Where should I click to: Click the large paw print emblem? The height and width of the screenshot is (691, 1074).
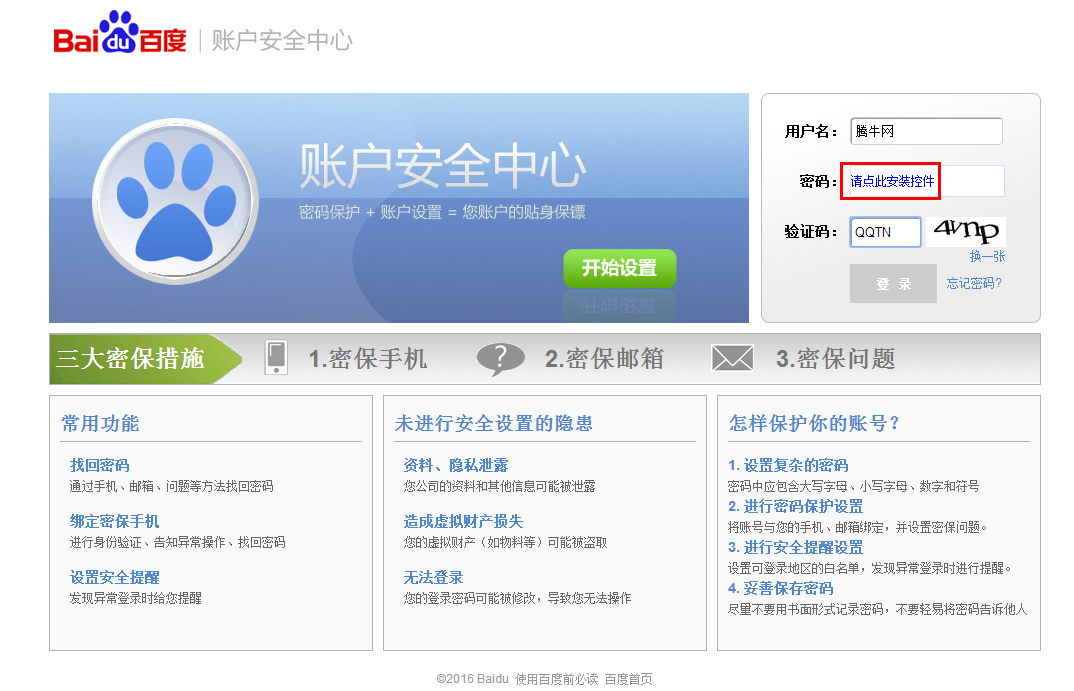click(175, 201)
